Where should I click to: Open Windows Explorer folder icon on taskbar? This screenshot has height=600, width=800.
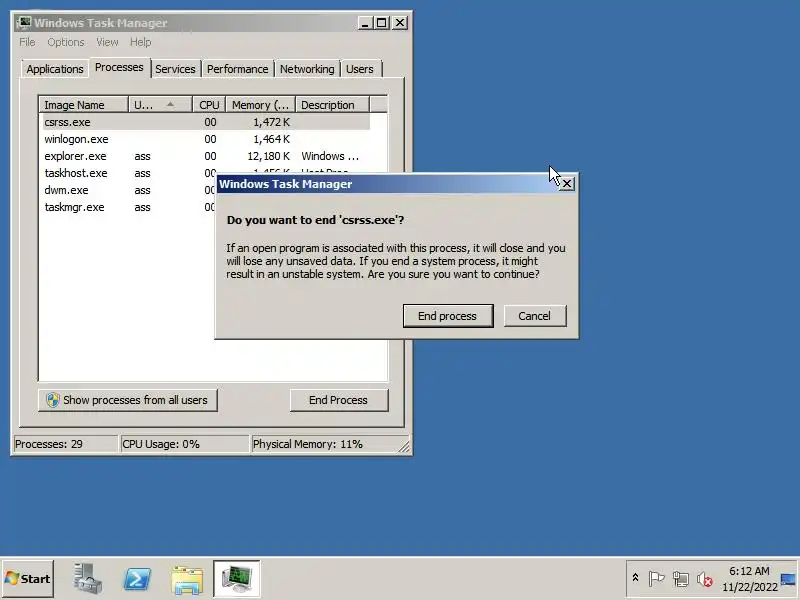point(187,580)
